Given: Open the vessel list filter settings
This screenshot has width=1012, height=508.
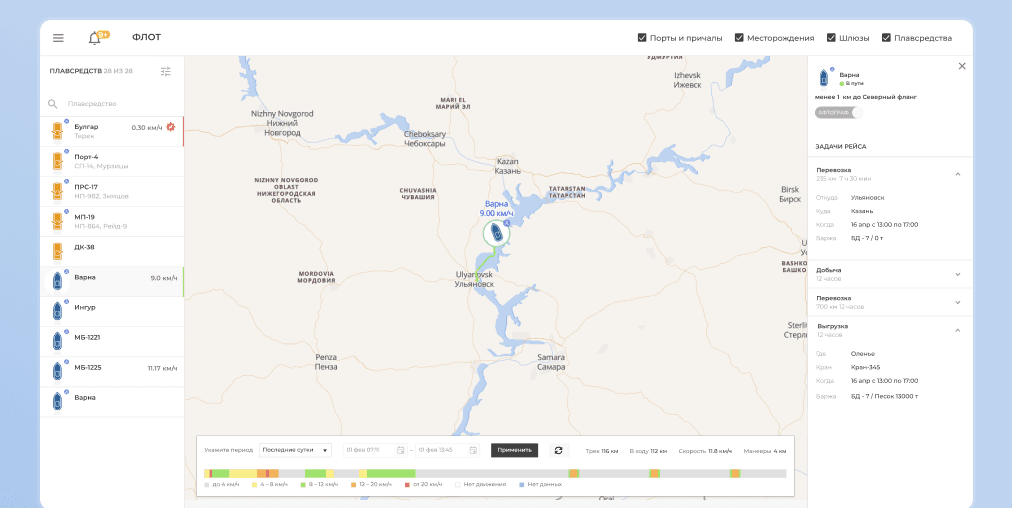Looking at the screenshot, I should (x=166, y=71).
